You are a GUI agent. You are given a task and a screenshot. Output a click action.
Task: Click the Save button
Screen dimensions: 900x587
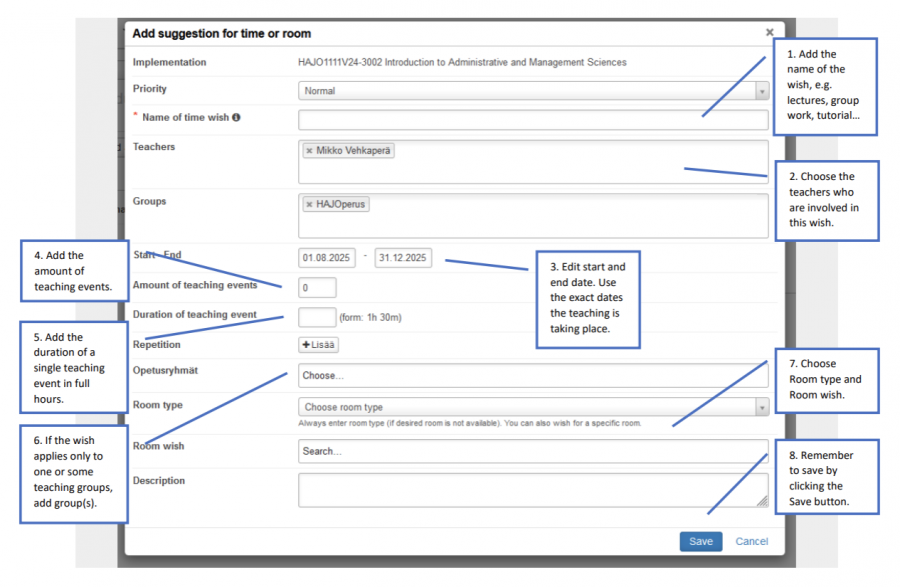coord(700,541)
